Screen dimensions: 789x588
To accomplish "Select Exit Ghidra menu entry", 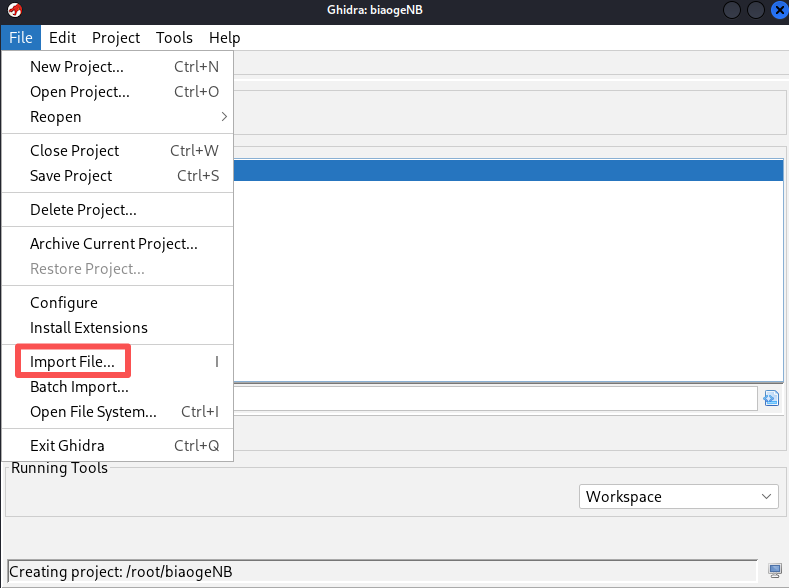I will click(117, 445).
